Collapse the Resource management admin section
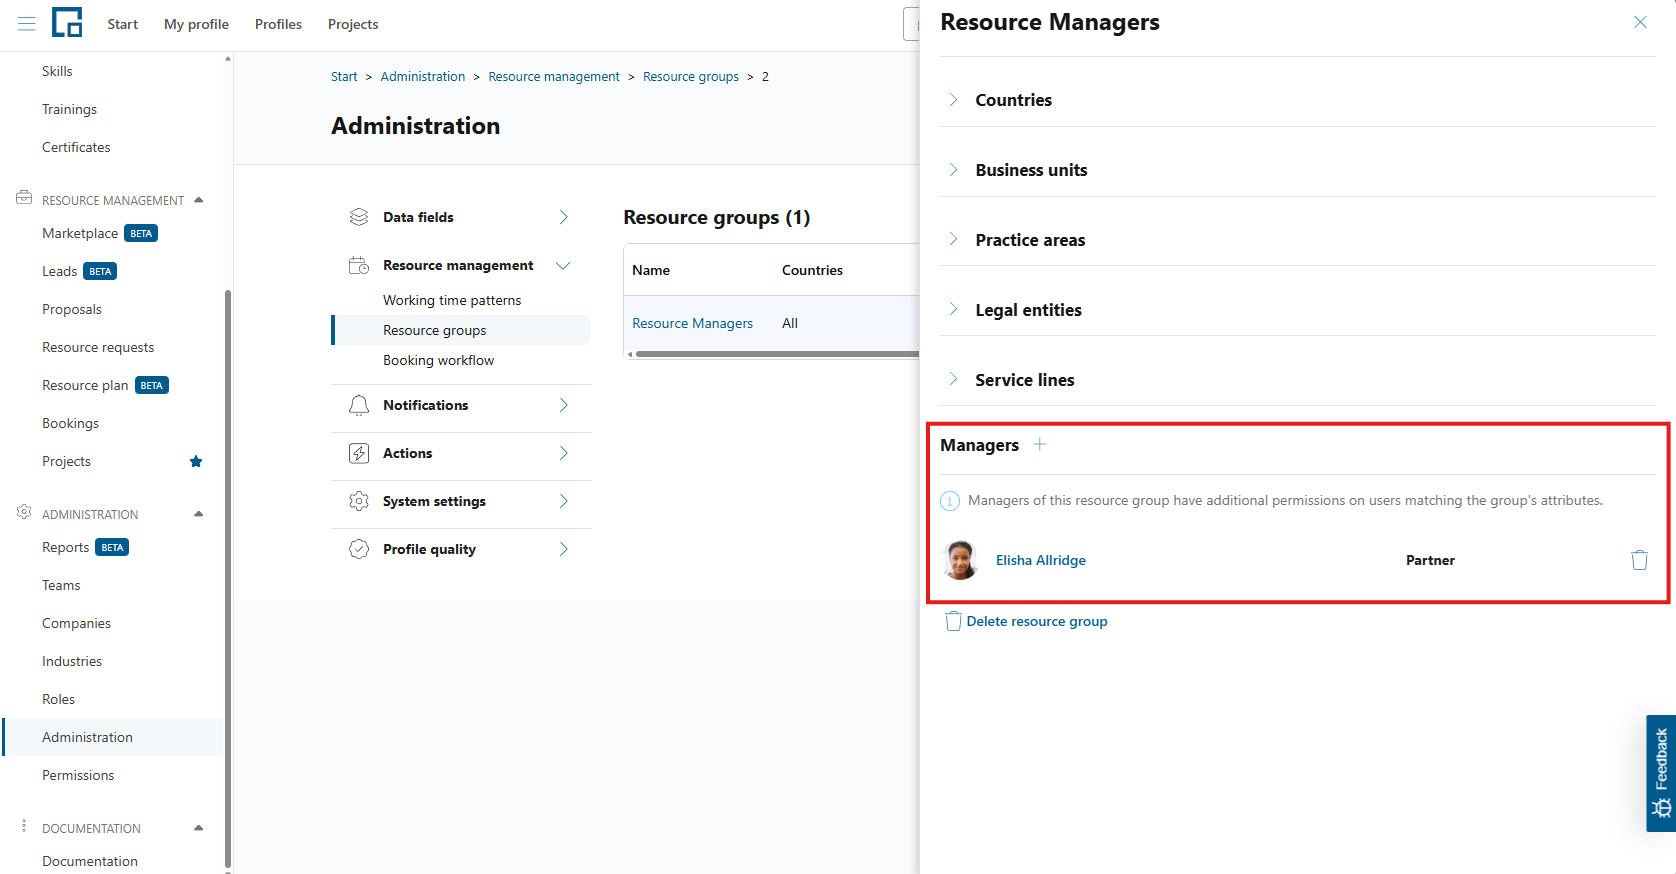The image size is (1676, 874). tap(563, 265)
